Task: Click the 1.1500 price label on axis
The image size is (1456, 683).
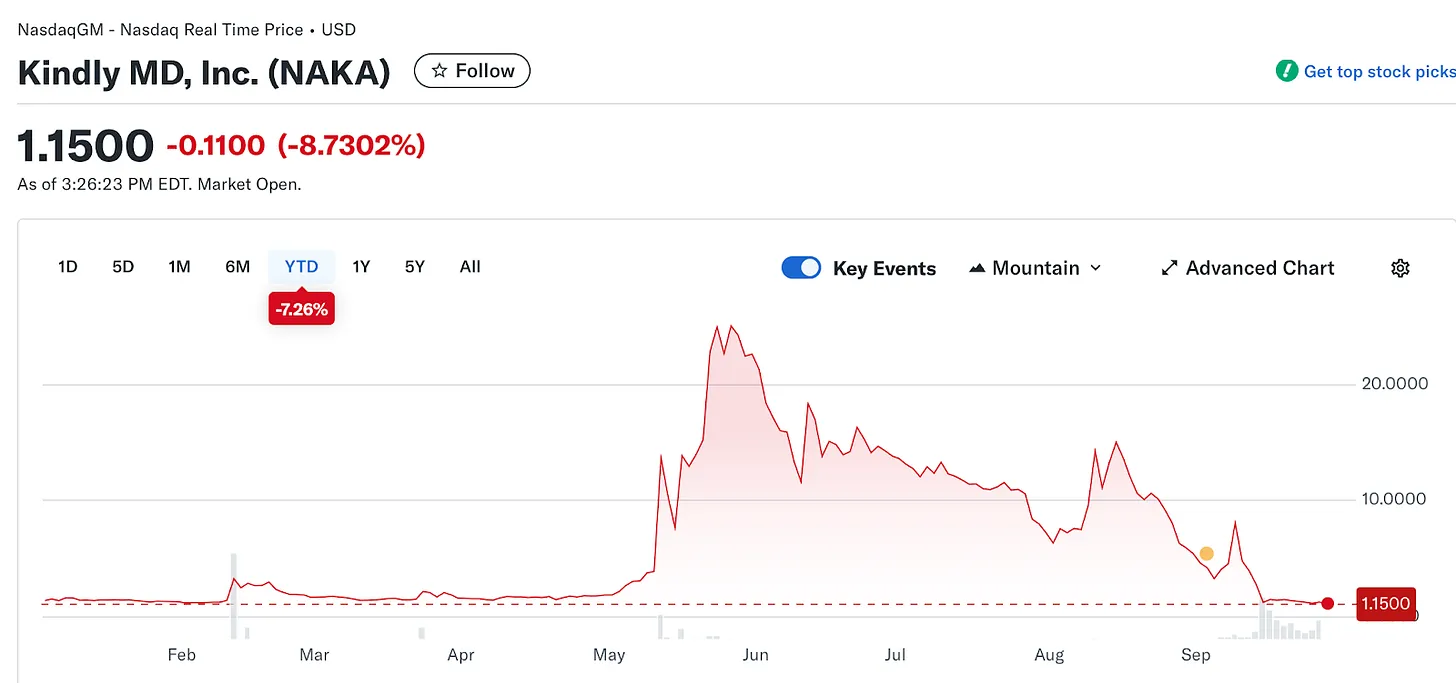Action: point(1385,603)
